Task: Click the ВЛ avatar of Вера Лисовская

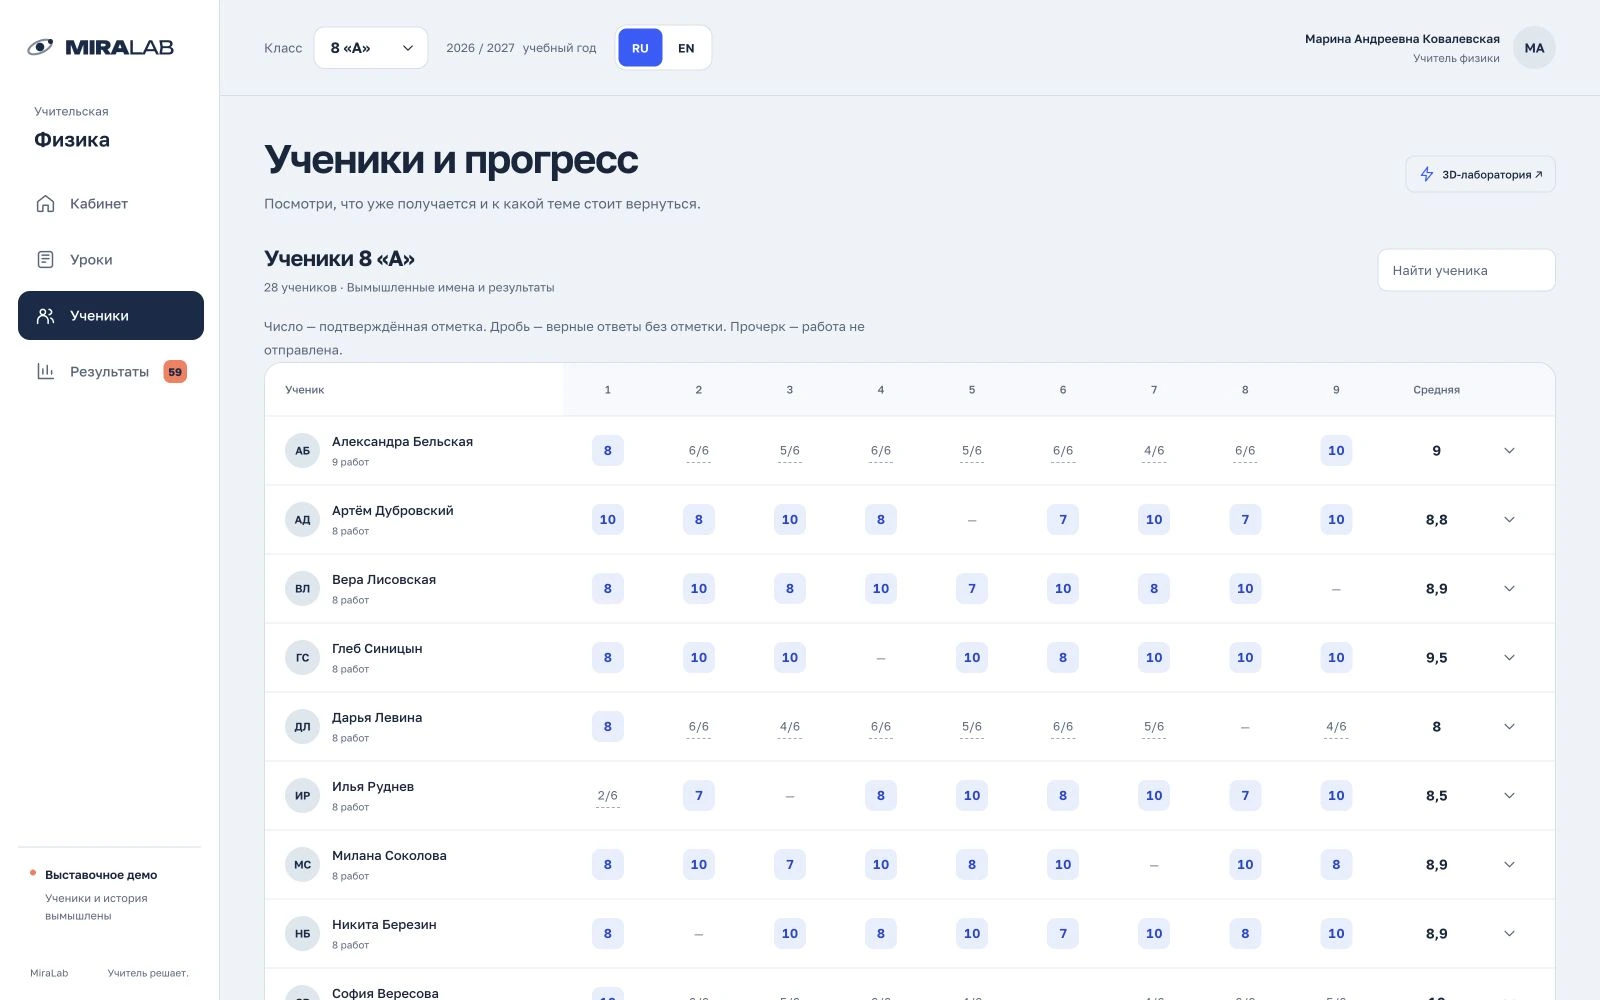Action: click(302, 589)
